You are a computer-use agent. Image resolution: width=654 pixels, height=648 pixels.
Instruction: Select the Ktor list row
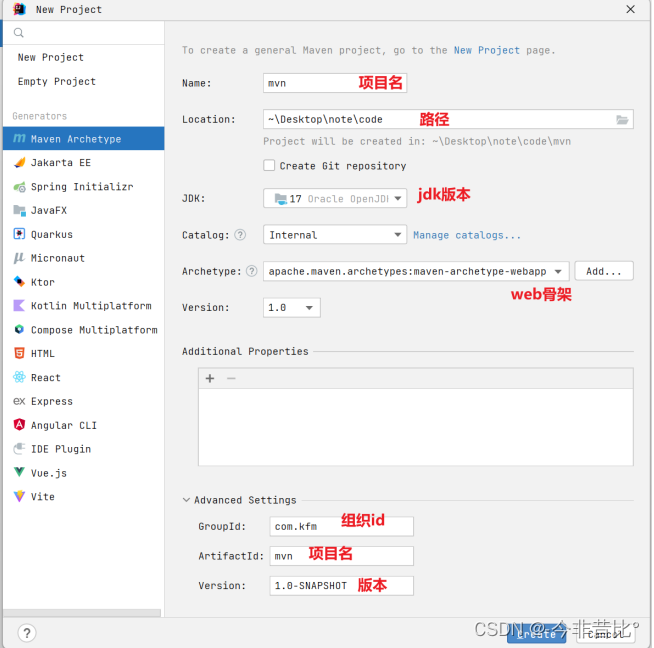click(83, 282)
